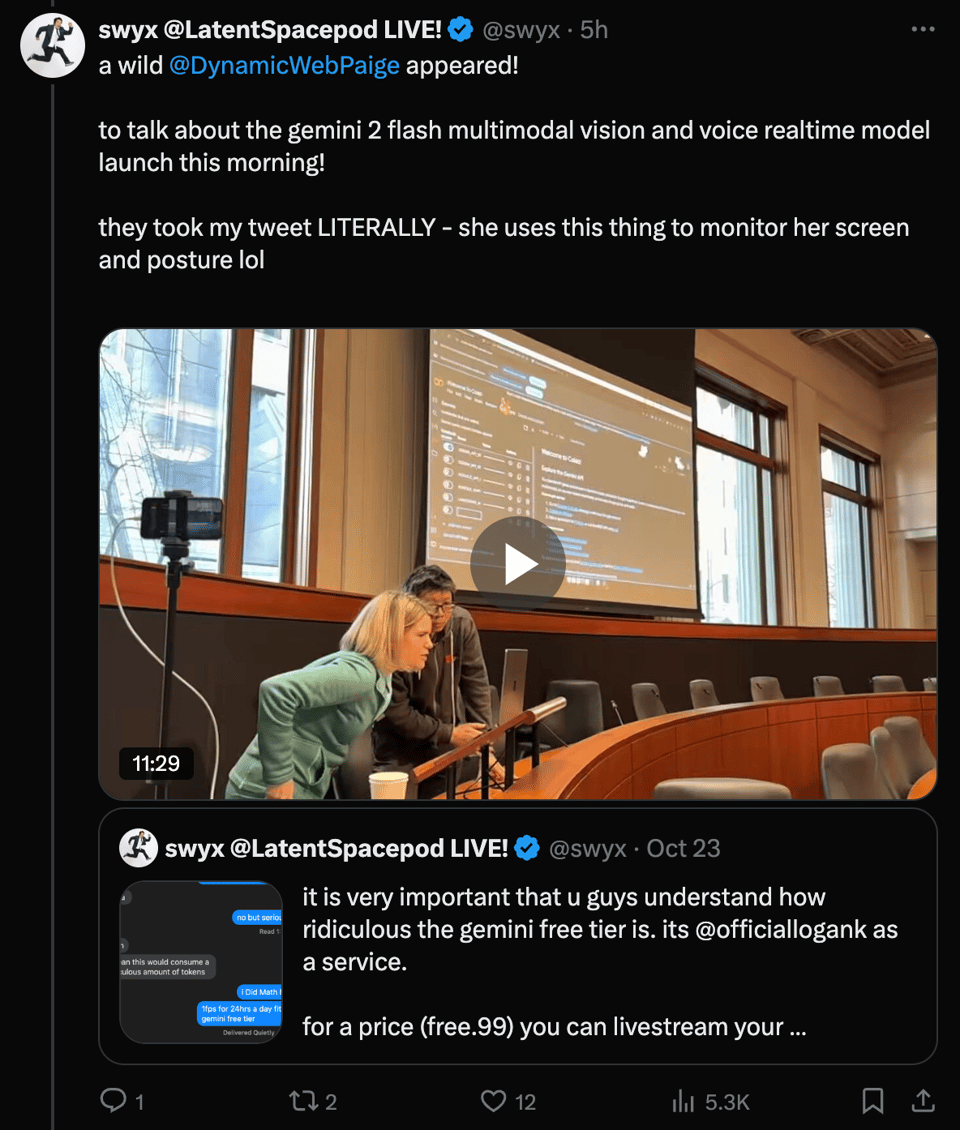Screen dimensions: 960x1130
Task: Click the quoted tweet's small swyx avatar
Action: click(x=138, y=848)
